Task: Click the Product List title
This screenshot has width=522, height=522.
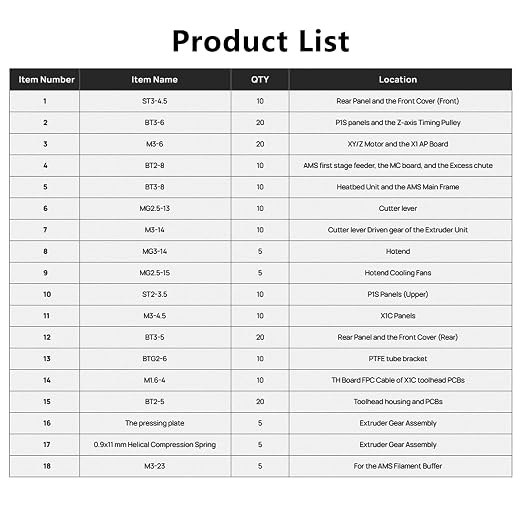Action: tap(261, 41)
